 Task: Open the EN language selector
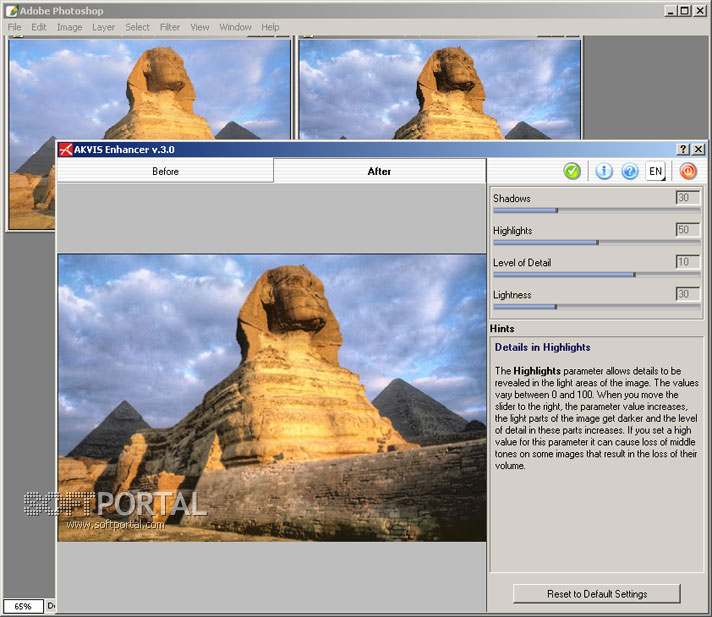[x=655, y=171]
